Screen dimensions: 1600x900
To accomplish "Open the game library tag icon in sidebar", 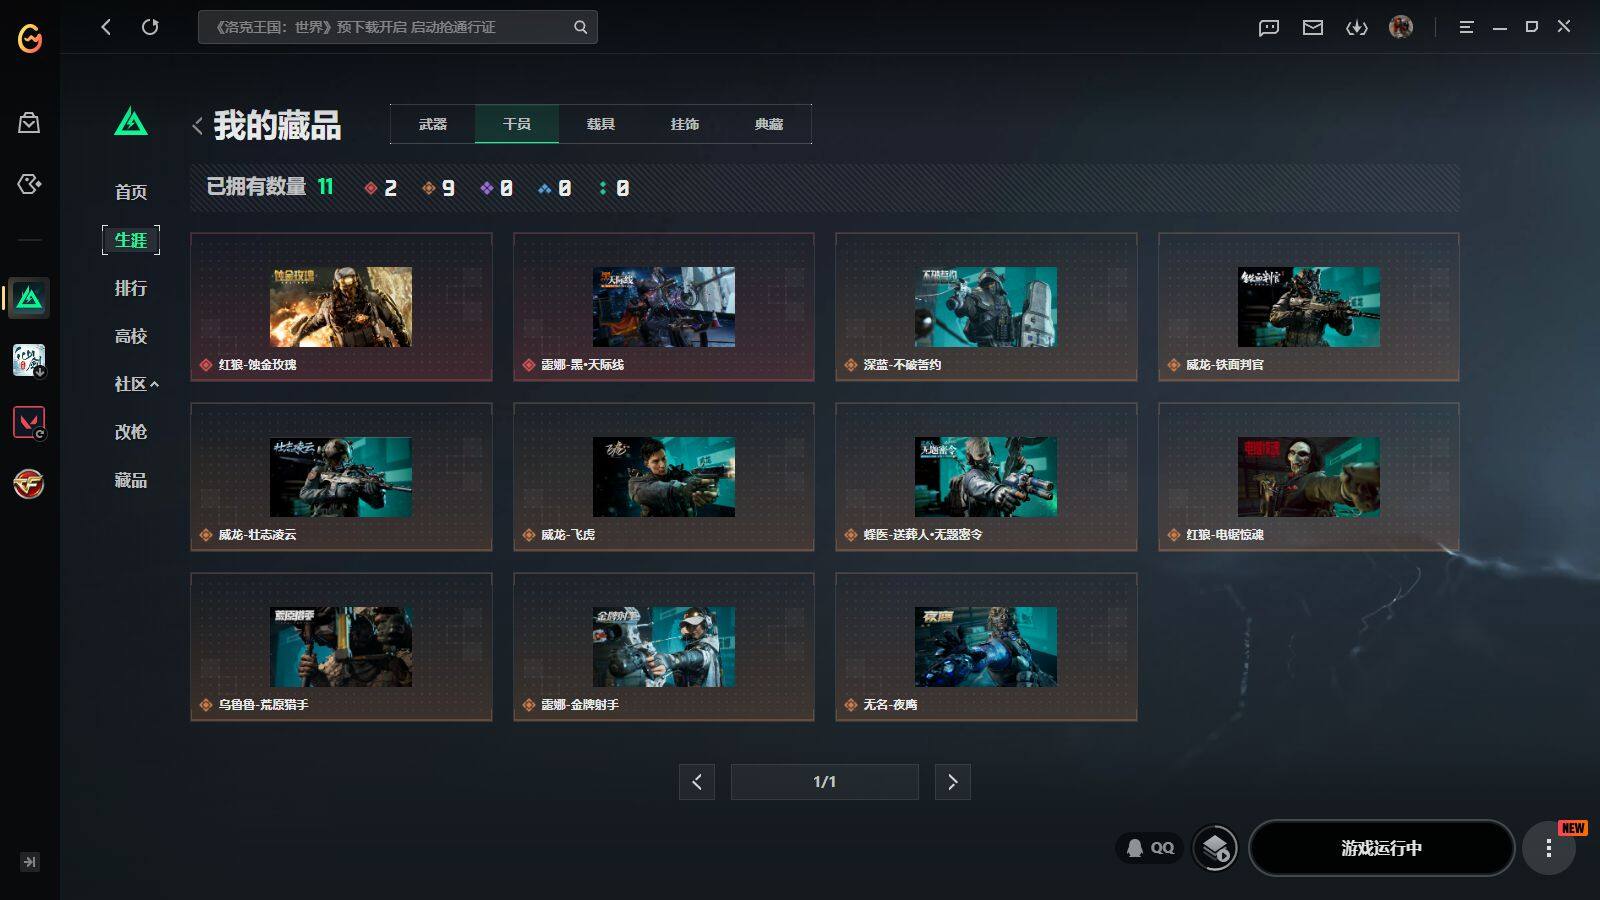I will [29, 184].
